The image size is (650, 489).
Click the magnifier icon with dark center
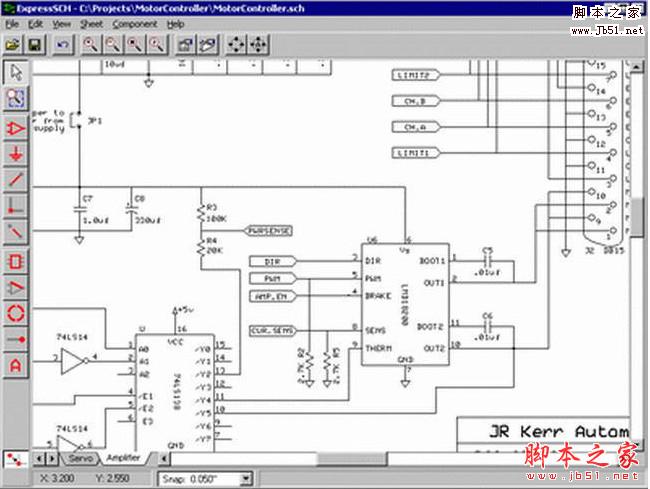135,44
